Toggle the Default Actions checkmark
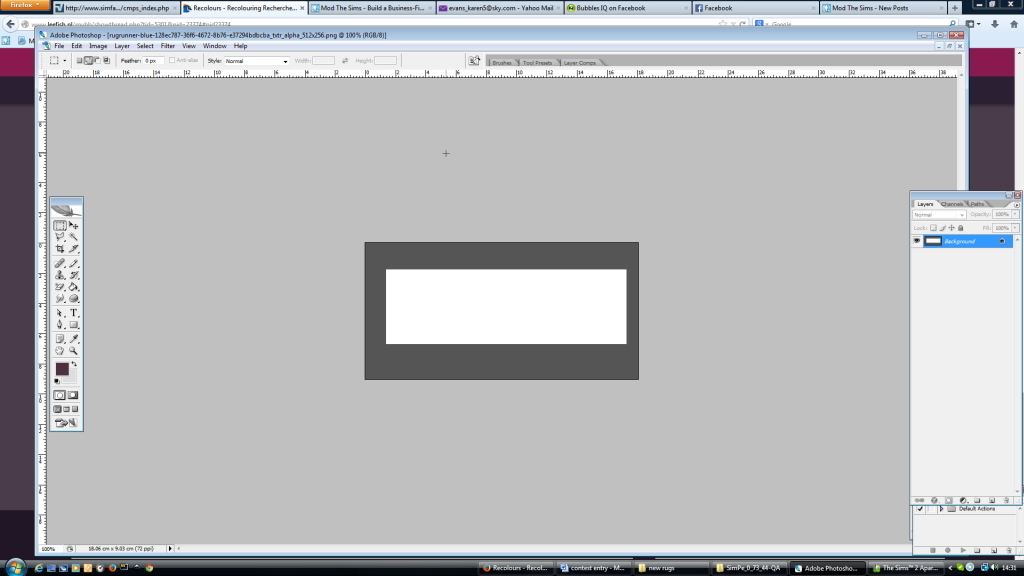This screenshot has height=576, width=1024. click(918, 509)
